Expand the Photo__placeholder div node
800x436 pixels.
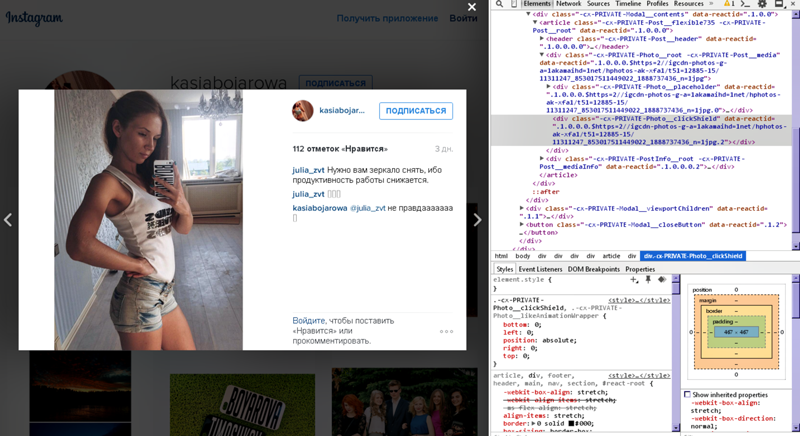[x=548, y=87]
